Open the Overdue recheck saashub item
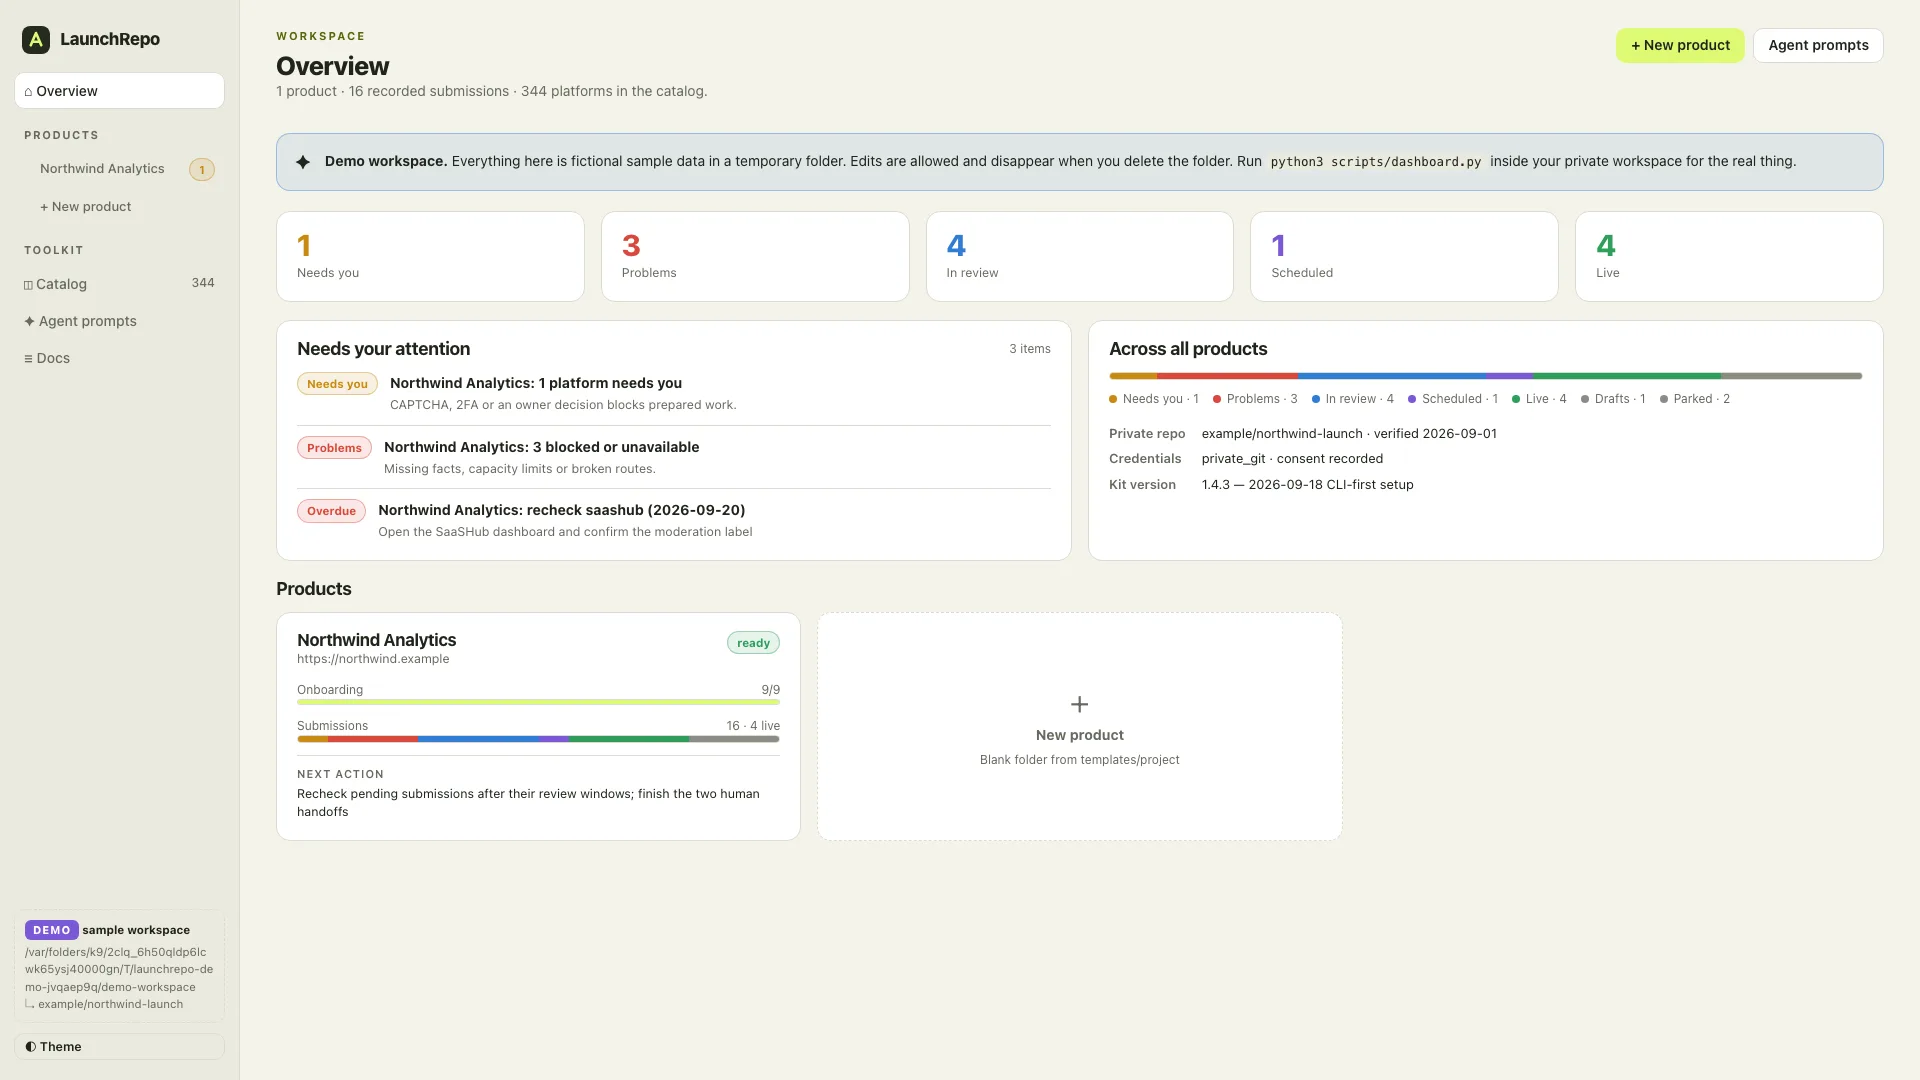The width and height of the screenshot is (1920, 1080). pos(674,520)
